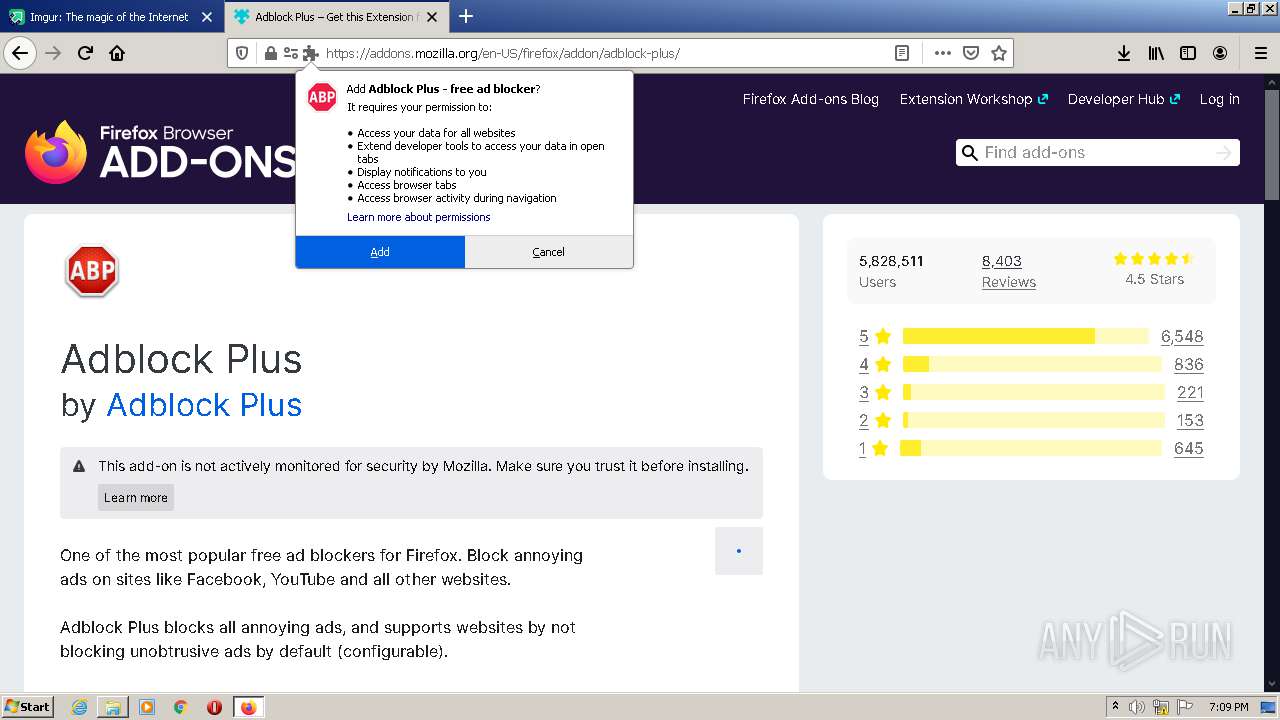Open the 836 four-star count link
This screenshot has height=720, width=1280.
(1189, 365)
